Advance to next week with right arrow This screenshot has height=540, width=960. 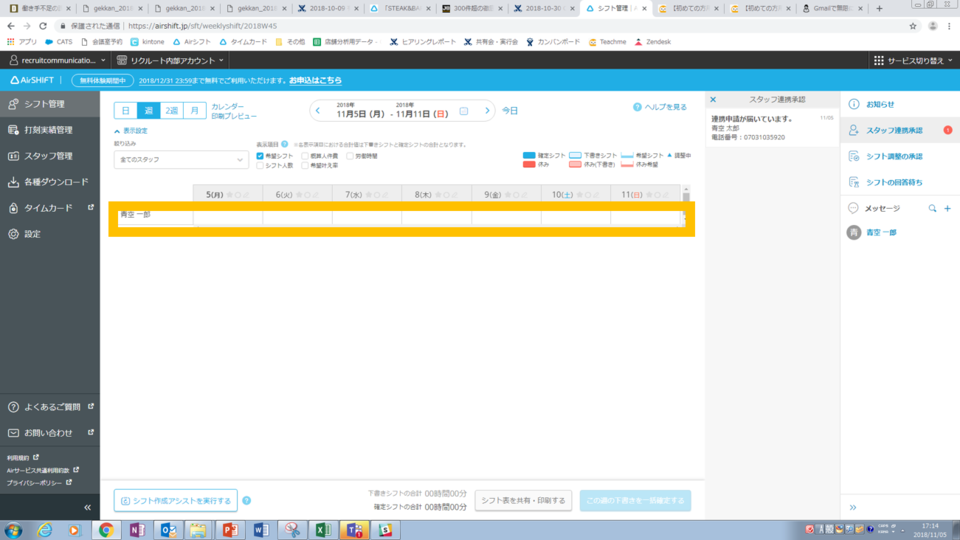488,110
